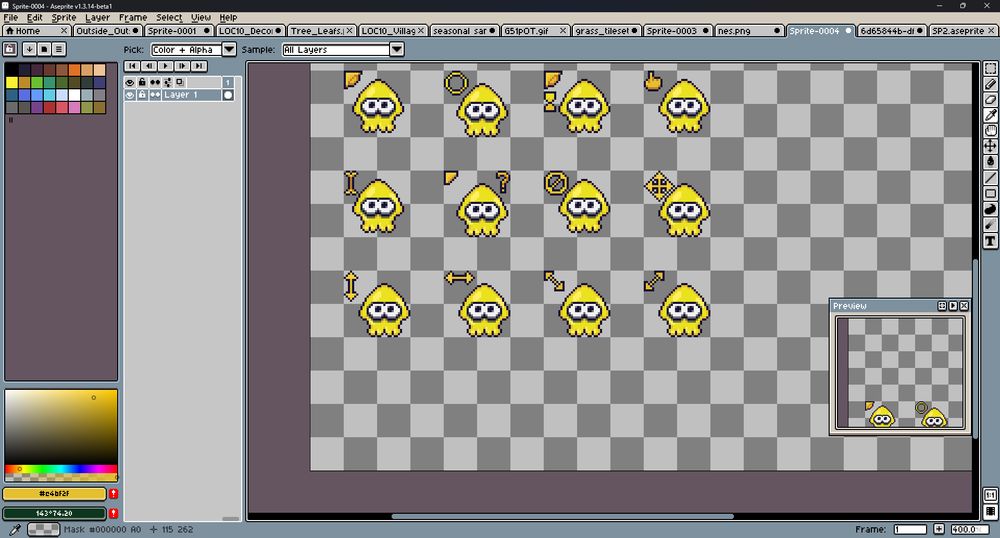Open the palette sort arrow button
Viewport: 1000px width, 538px height.
[x=29, y=49]
